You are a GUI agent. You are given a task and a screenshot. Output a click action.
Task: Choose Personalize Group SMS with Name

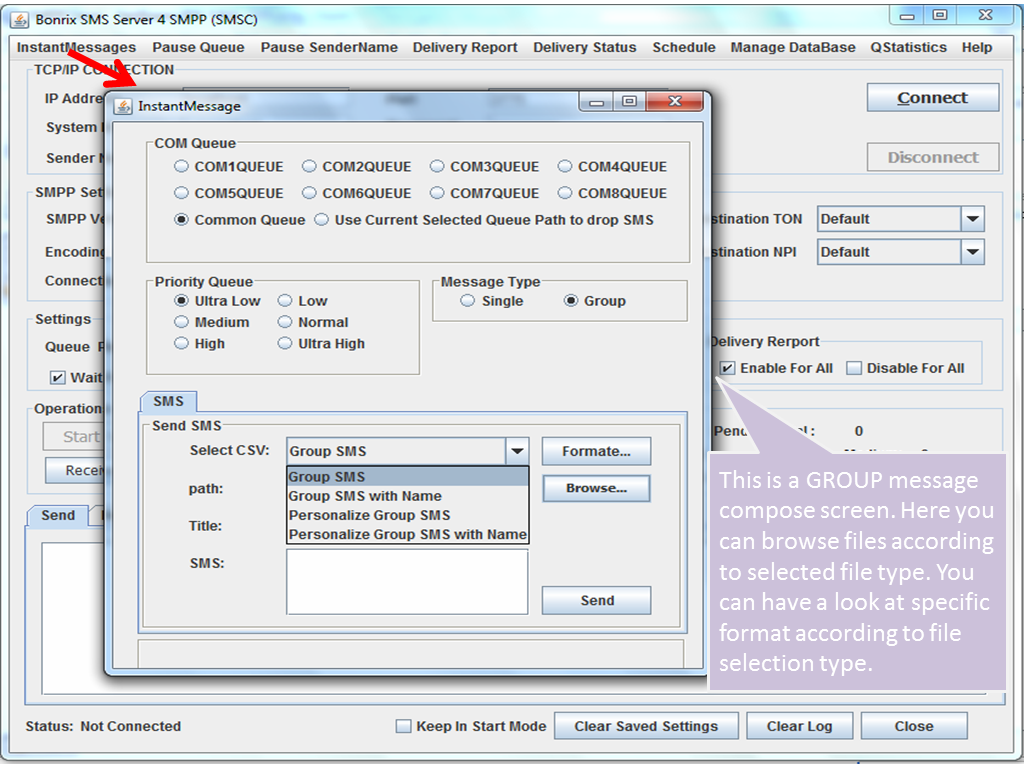point(408,534)
